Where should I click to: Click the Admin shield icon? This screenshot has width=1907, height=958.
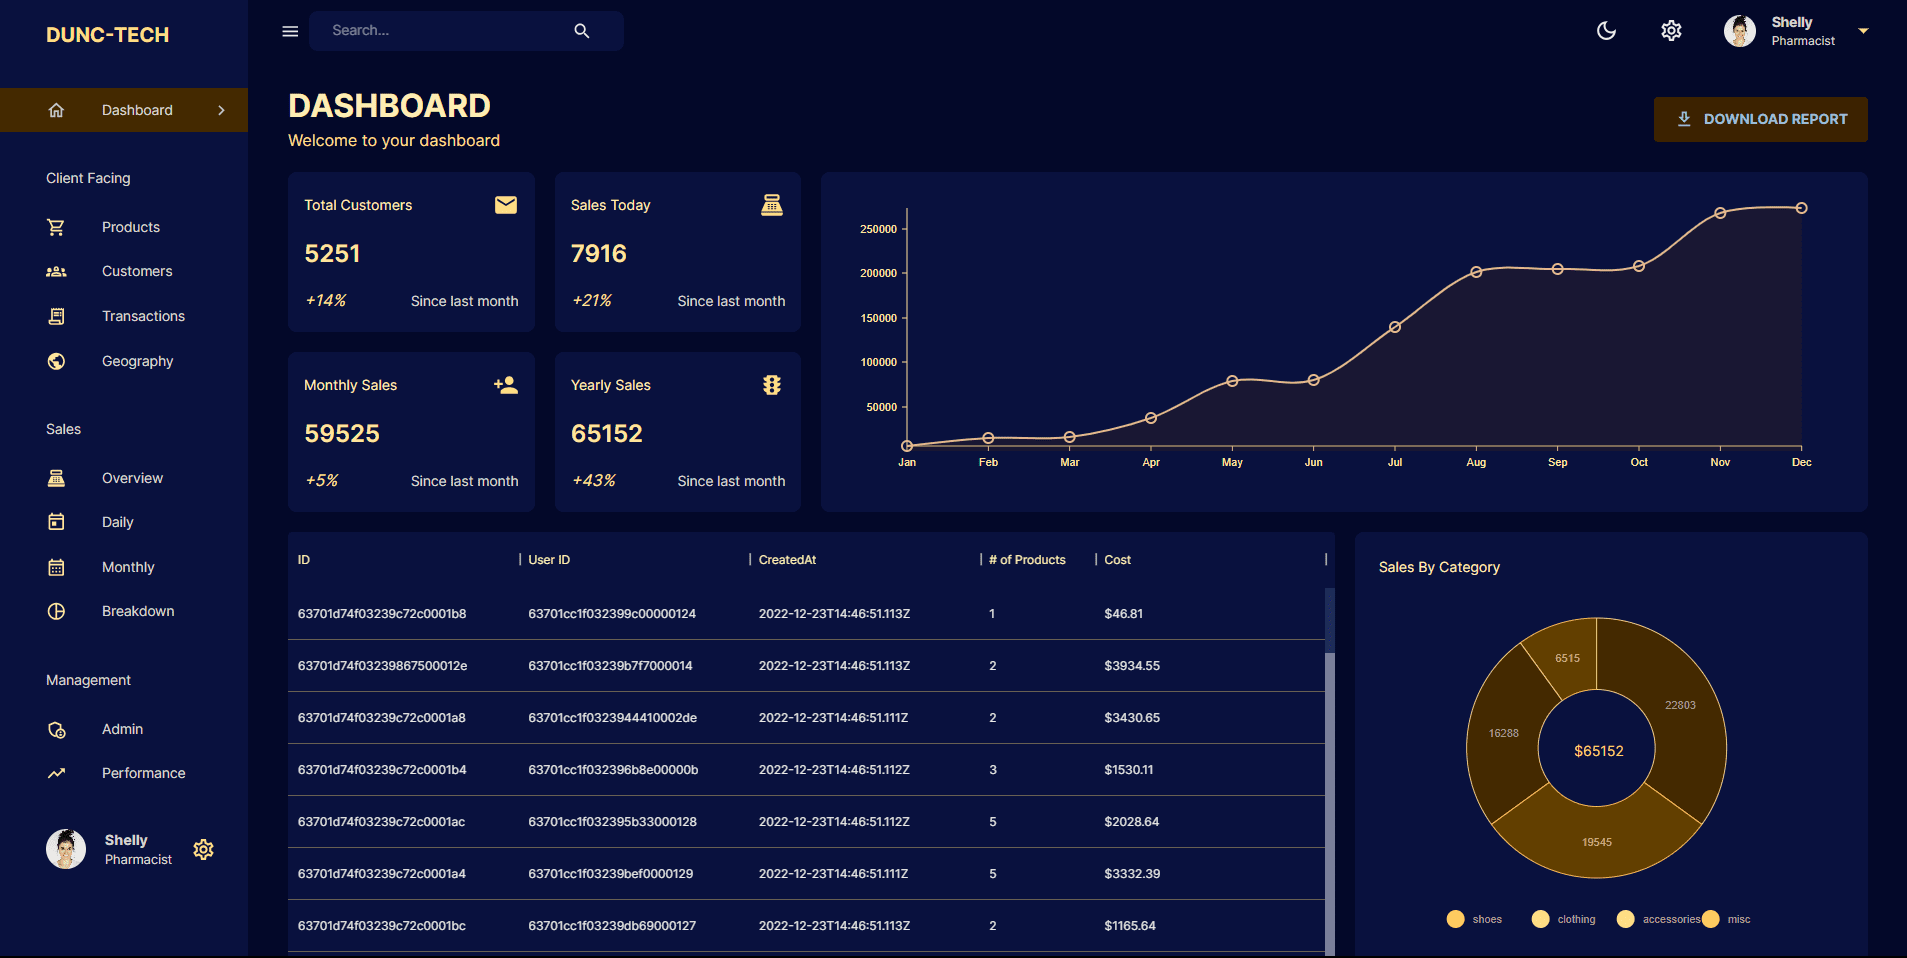[x=56, y=729]
